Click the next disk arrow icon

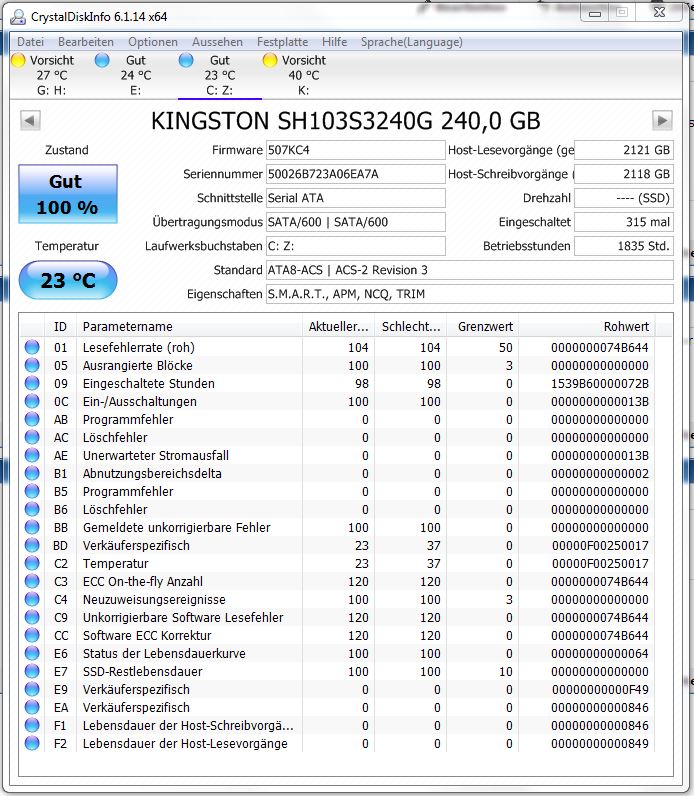662,121
